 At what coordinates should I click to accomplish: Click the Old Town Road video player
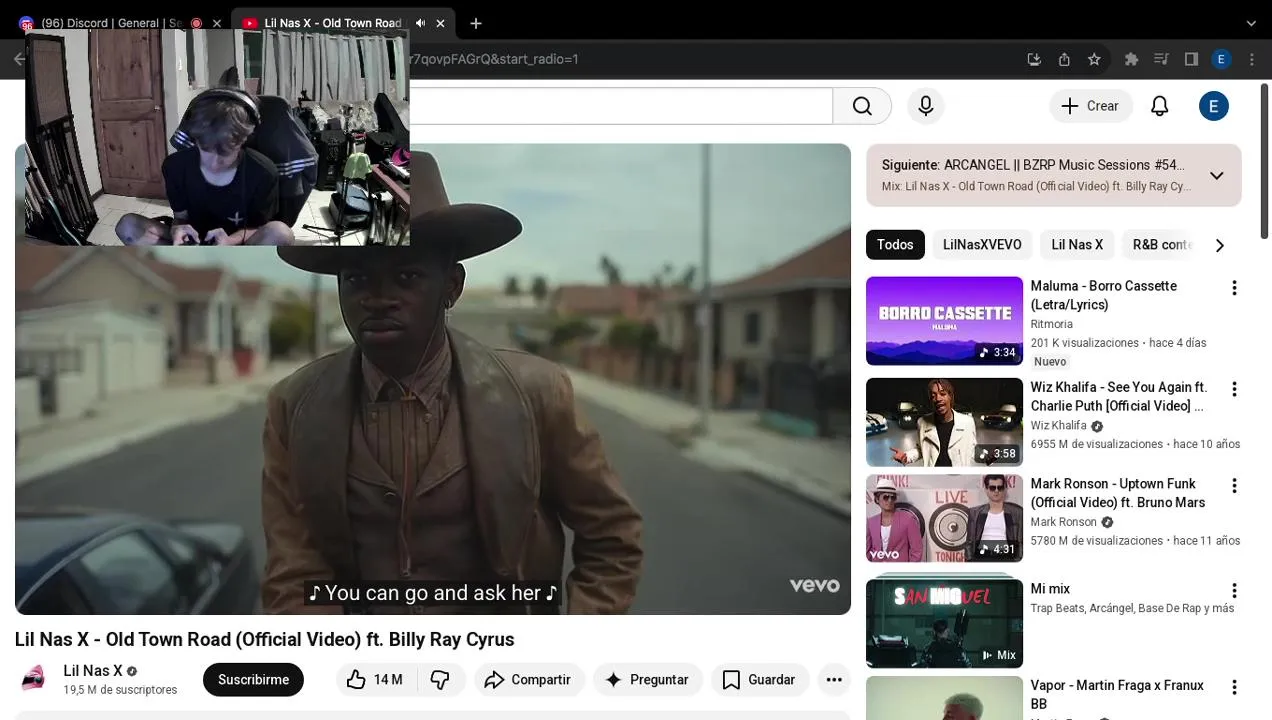tap(433, 379)
